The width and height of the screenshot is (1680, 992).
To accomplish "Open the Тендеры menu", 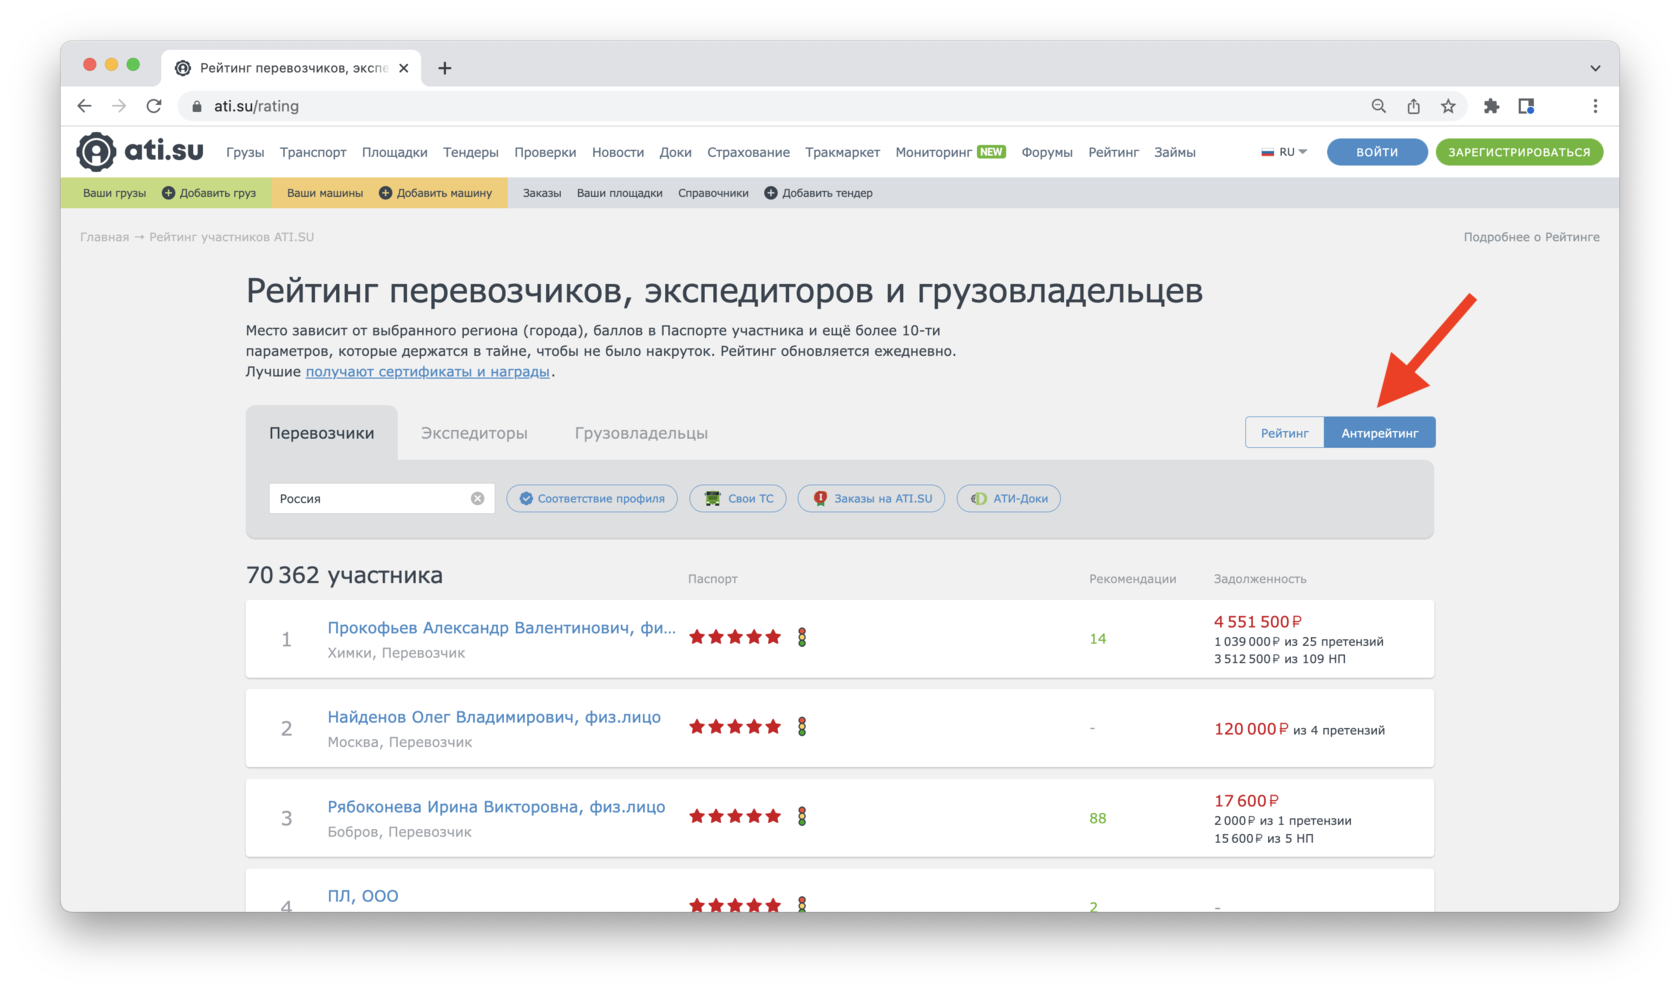I will point(471,152).
